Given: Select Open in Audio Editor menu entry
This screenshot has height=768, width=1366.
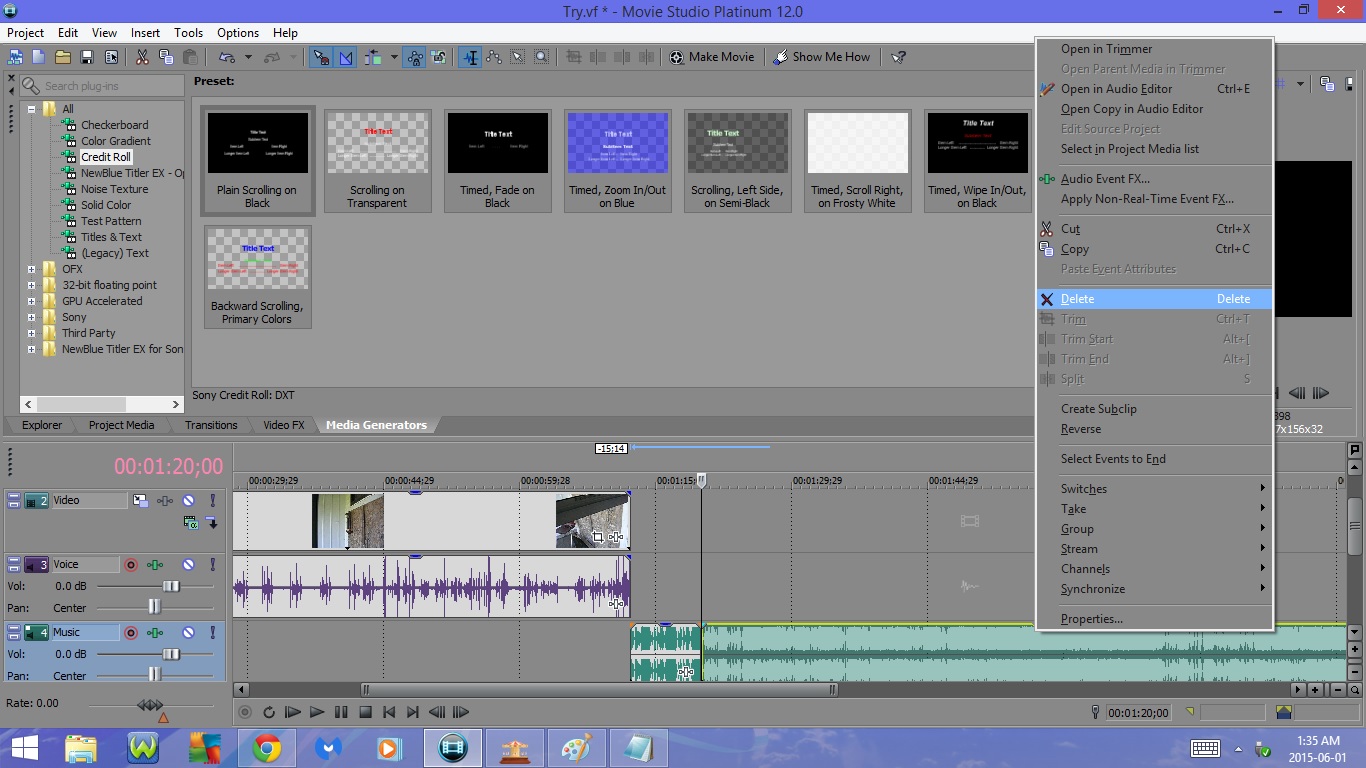Looking at the screenshot, I should tap(1154, 89).
